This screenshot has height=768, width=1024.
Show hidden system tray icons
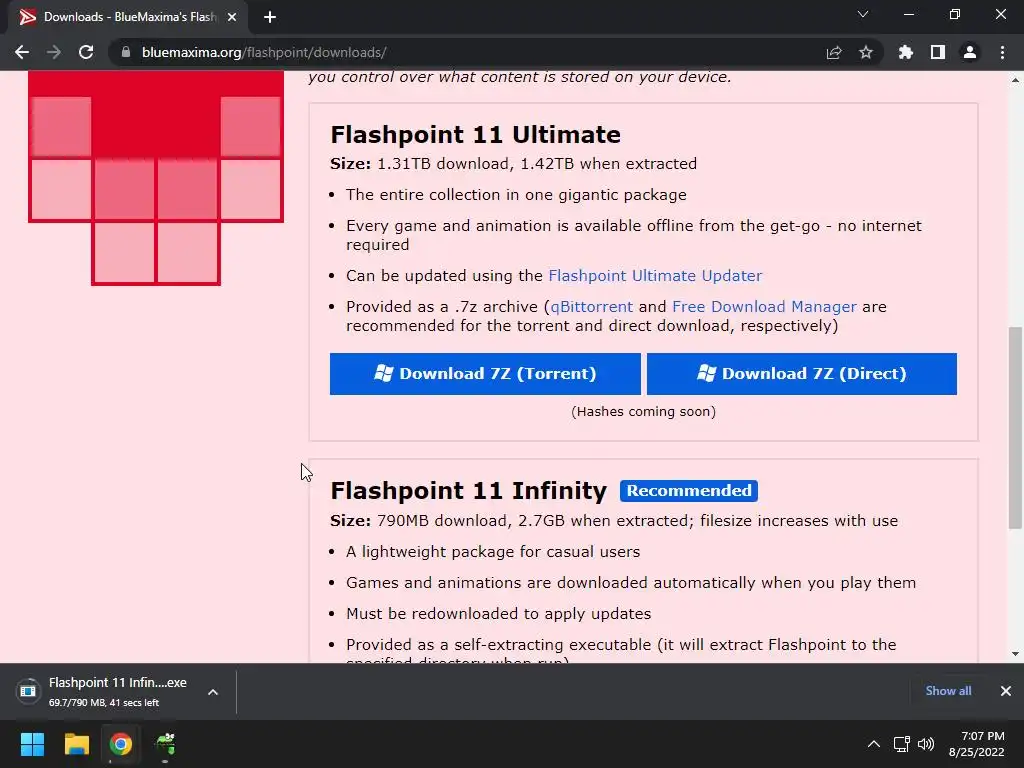point(873,744)
